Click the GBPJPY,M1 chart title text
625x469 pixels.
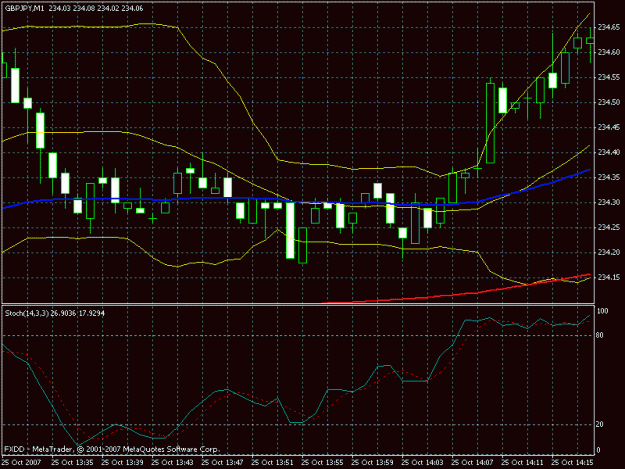tap(24, 8)
